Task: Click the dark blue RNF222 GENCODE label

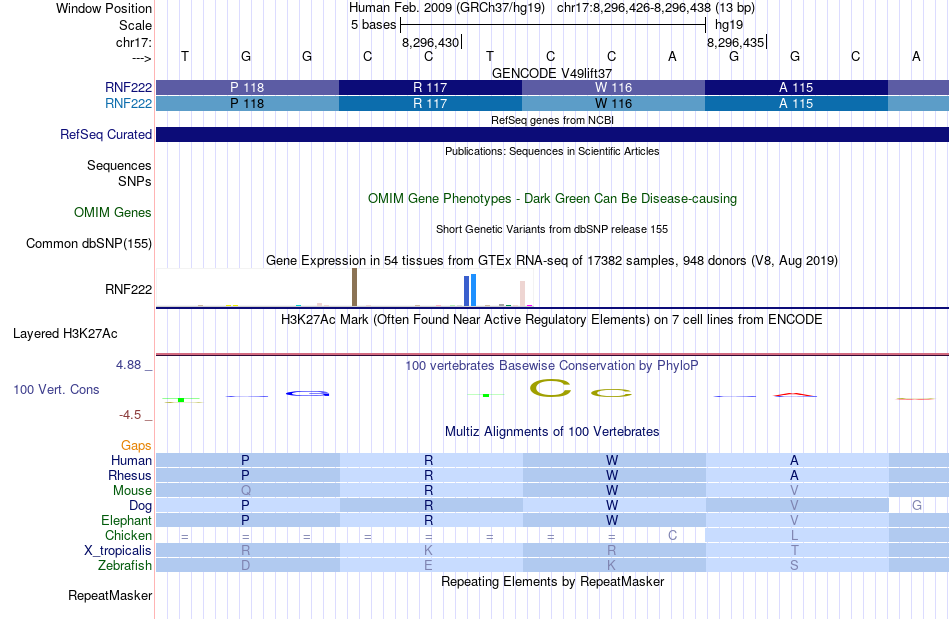Action: point(128,87)
